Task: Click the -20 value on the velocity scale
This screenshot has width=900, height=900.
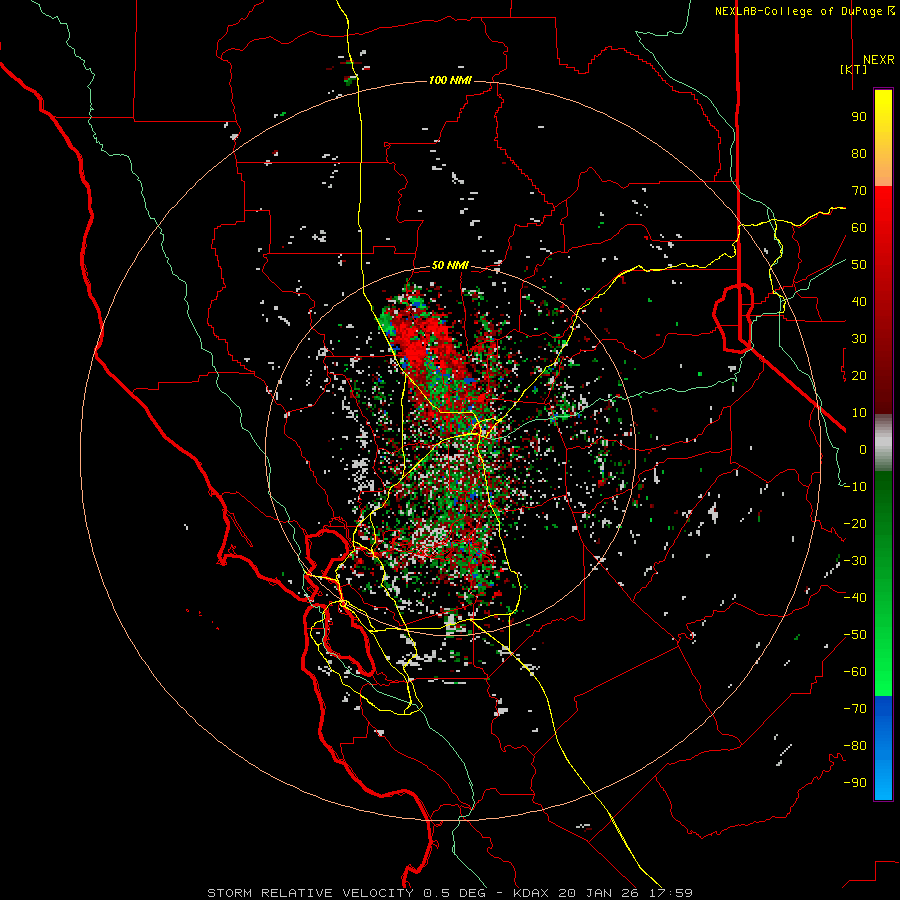Action: pos(855,524)
